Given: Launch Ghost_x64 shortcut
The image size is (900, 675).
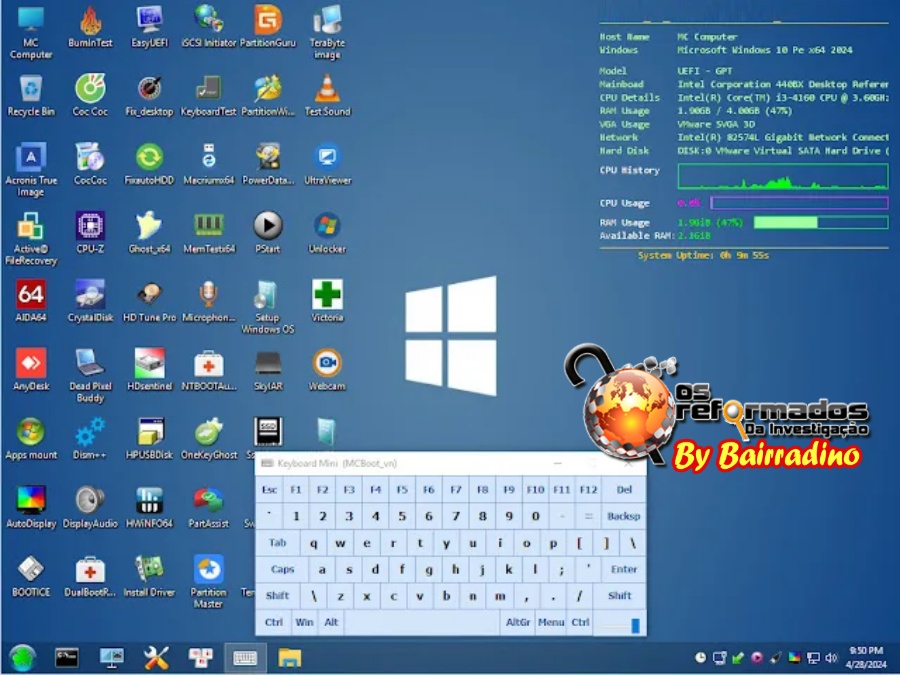Looking at the screenshot, I should click(149, 233).
